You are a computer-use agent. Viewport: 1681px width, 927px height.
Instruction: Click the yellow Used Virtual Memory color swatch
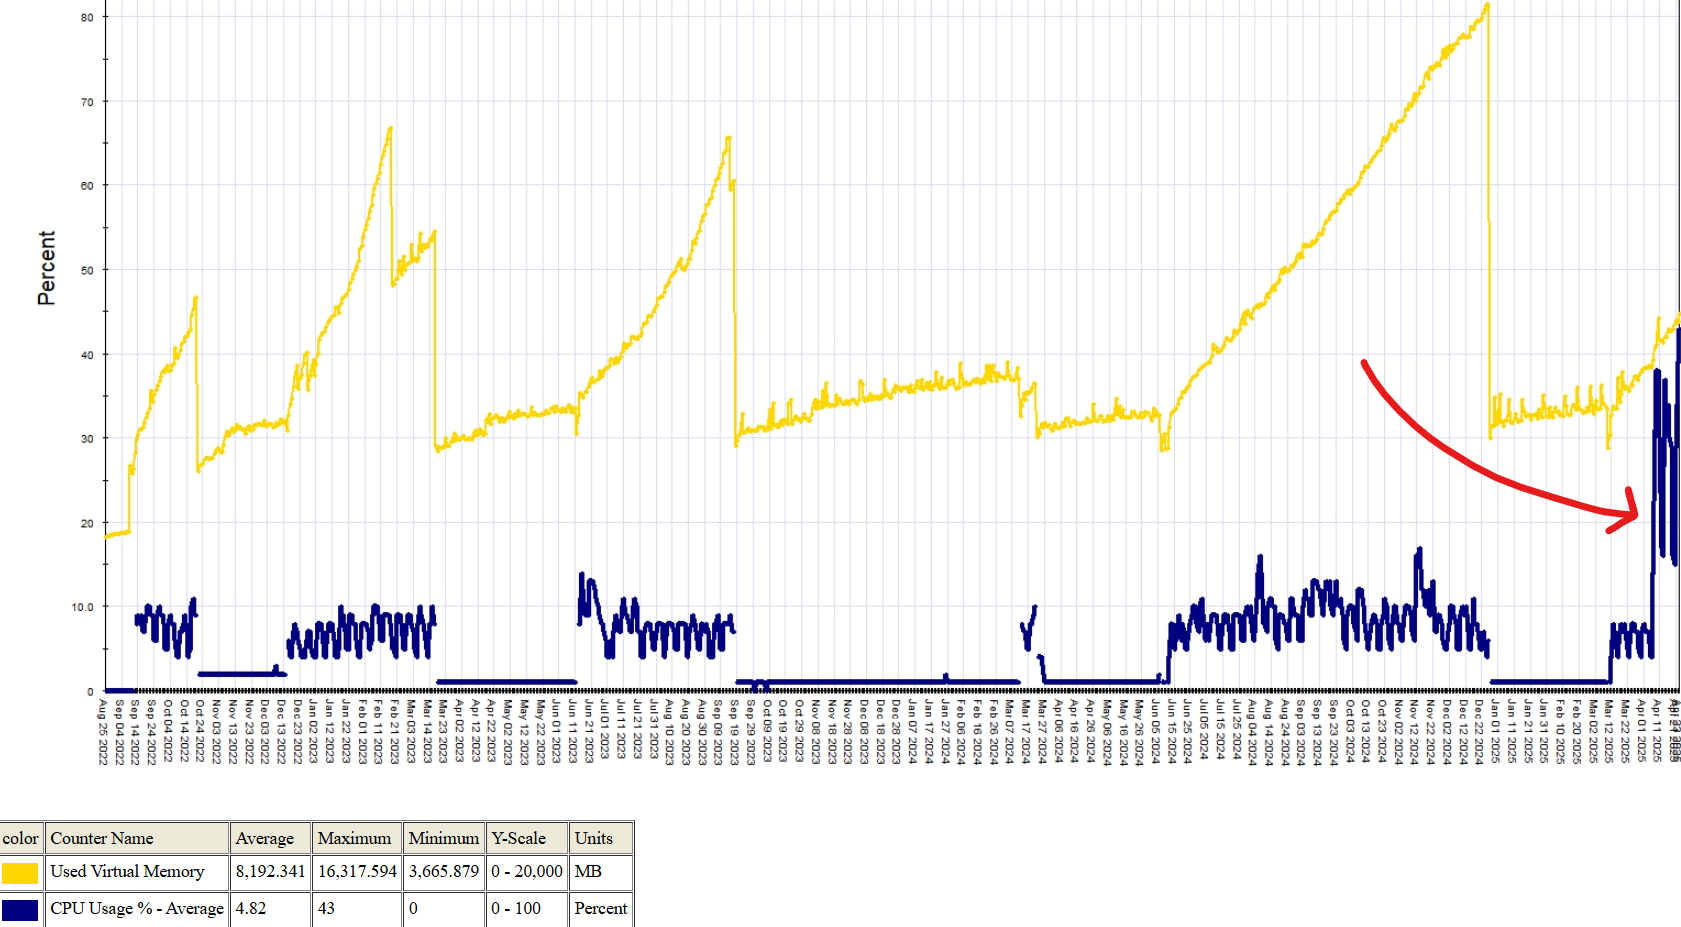point(20,872)
